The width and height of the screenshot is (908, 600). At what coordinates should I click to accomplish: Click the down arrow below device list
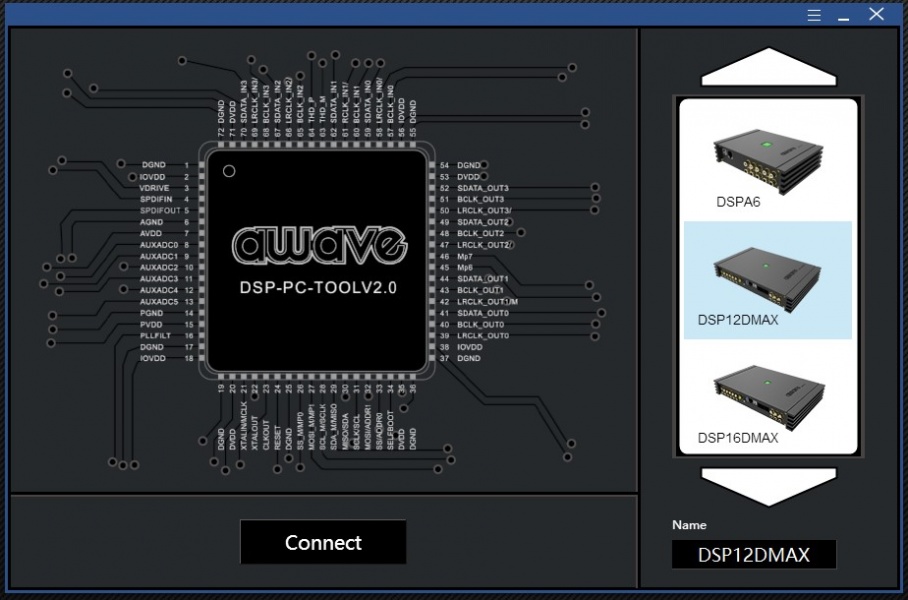coord(769,487)
